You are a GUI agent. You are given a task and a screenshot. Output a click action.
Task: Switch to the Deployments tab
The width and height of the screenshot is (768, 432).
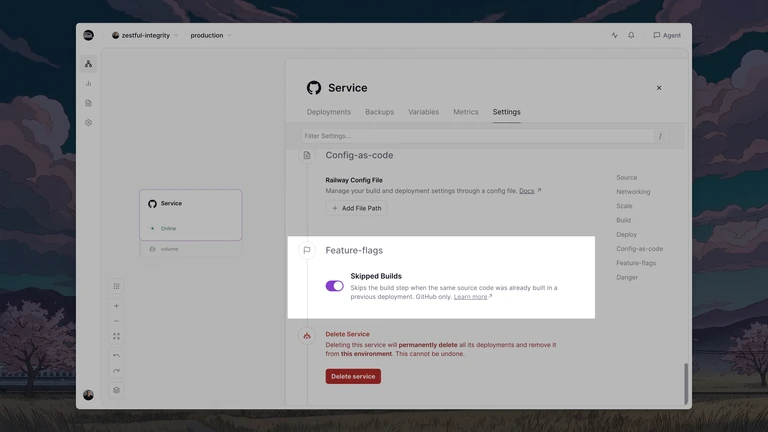click(x=329, y=112)
